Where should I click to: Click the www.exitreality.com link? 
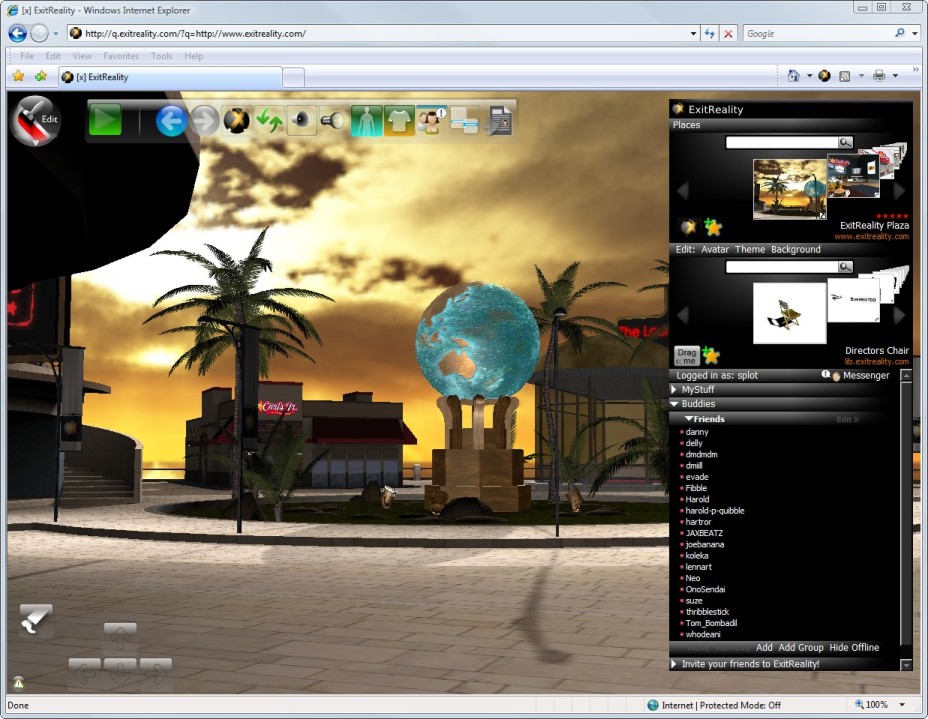click(x=872, y=237)
